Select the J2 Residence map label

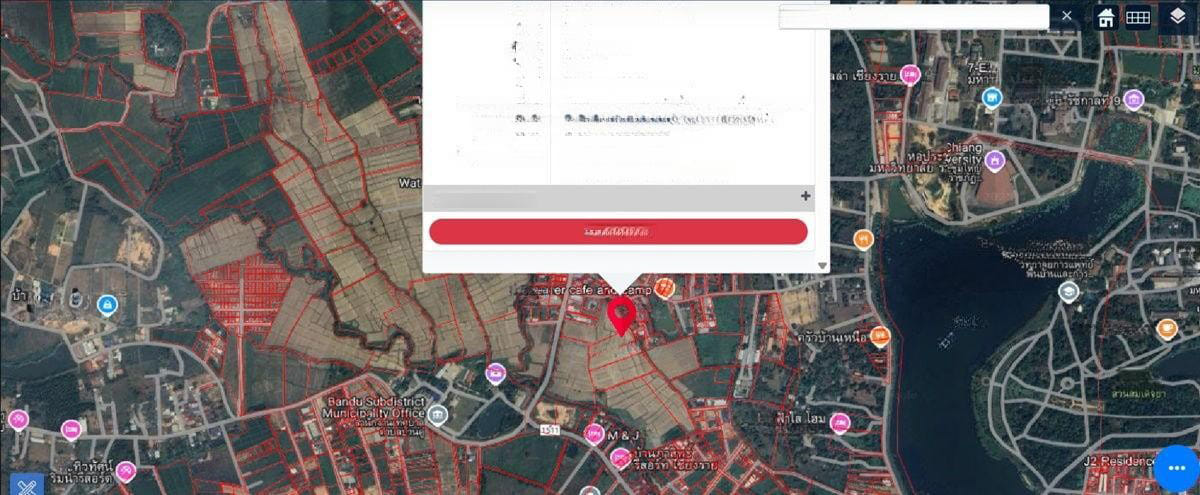click(1116, 461)
